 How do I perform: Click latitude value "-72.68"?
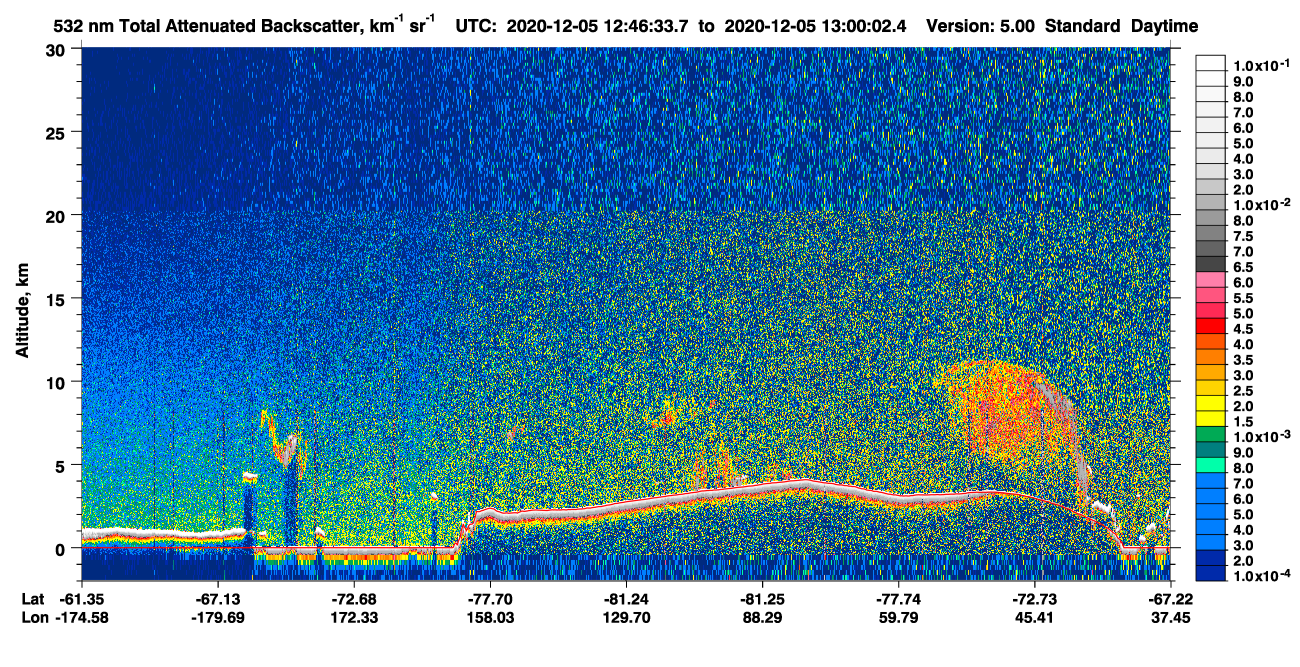click(x=354, y=598)
